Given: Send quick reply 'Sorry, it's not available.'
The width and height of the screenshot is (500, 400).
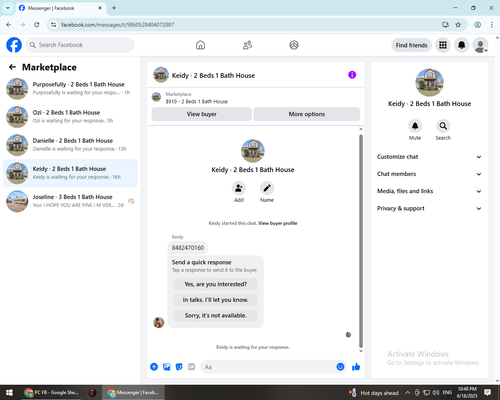Looking at the screenshot, I should coord(216,315).
